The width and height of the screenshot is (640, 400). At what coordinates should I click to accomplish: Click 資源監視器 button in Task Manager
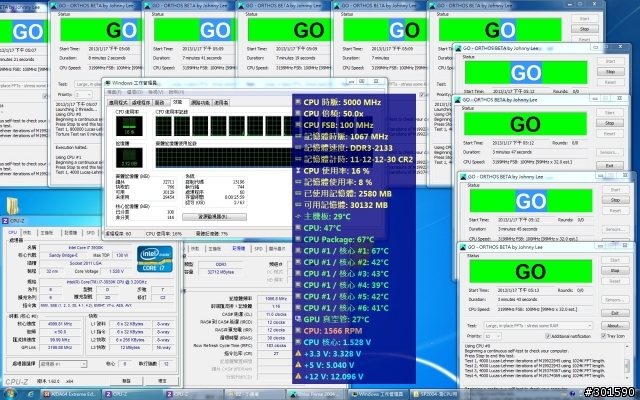click(x=214, y=217)
